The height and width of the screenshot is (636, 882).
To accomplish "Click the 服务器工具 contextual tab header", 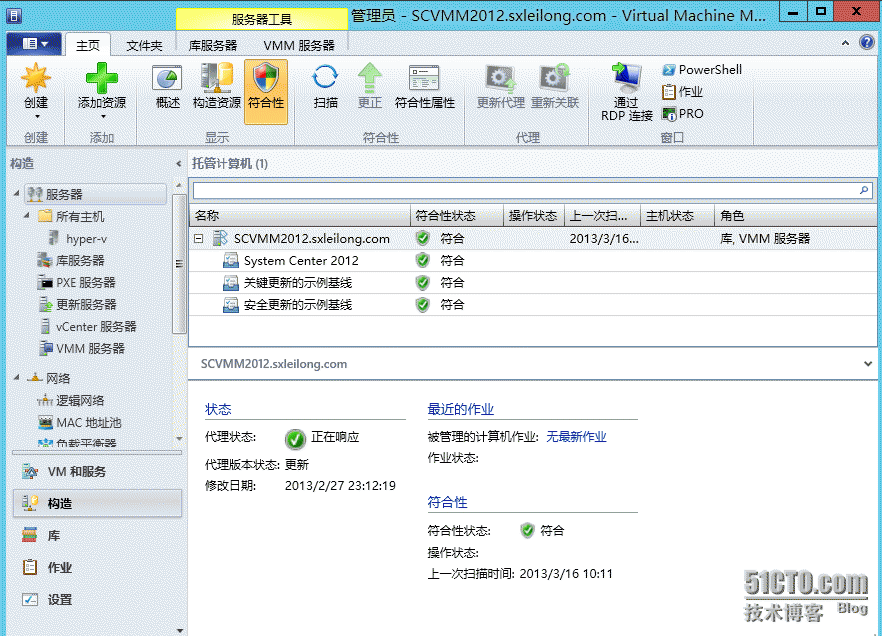I will [x=262, y=19].
